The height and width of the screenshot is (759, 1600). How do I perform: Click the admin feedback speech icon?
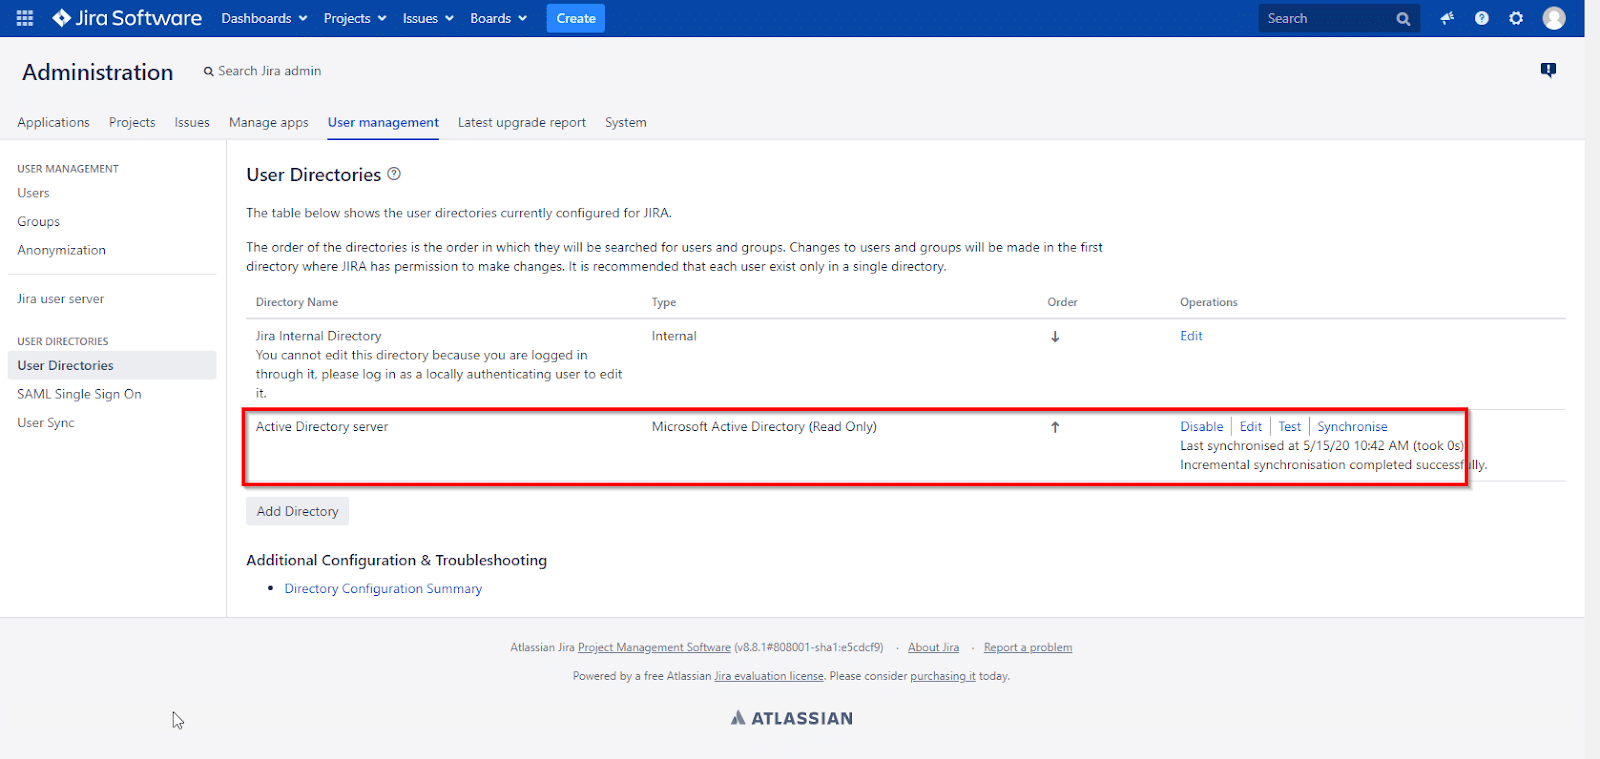(1548, 70)
